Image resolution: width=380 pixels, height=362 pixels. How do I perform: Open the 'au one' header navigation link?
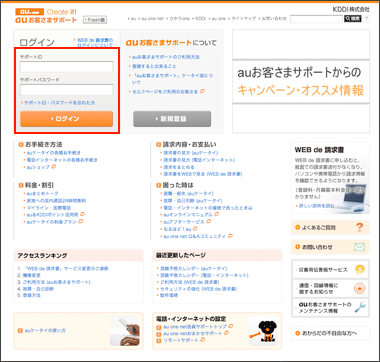point(218,19)
